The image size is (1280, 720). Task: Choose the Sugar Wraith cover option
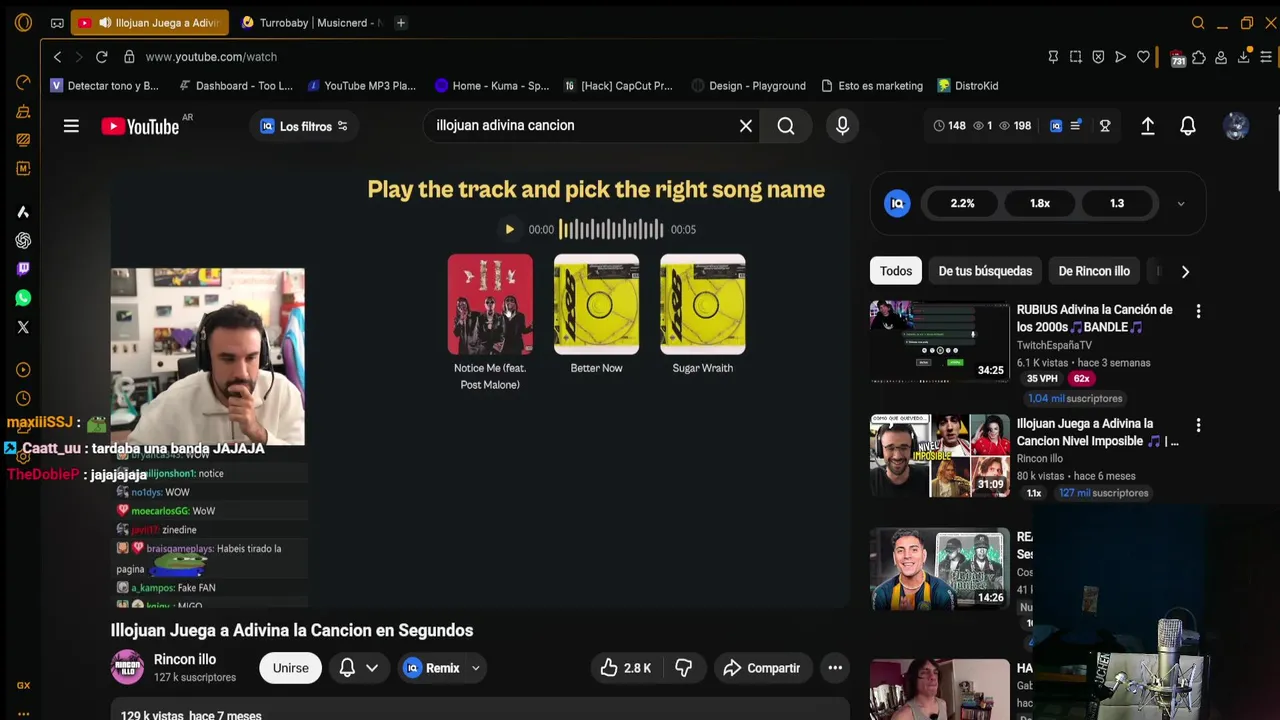(x=702, y=304)
